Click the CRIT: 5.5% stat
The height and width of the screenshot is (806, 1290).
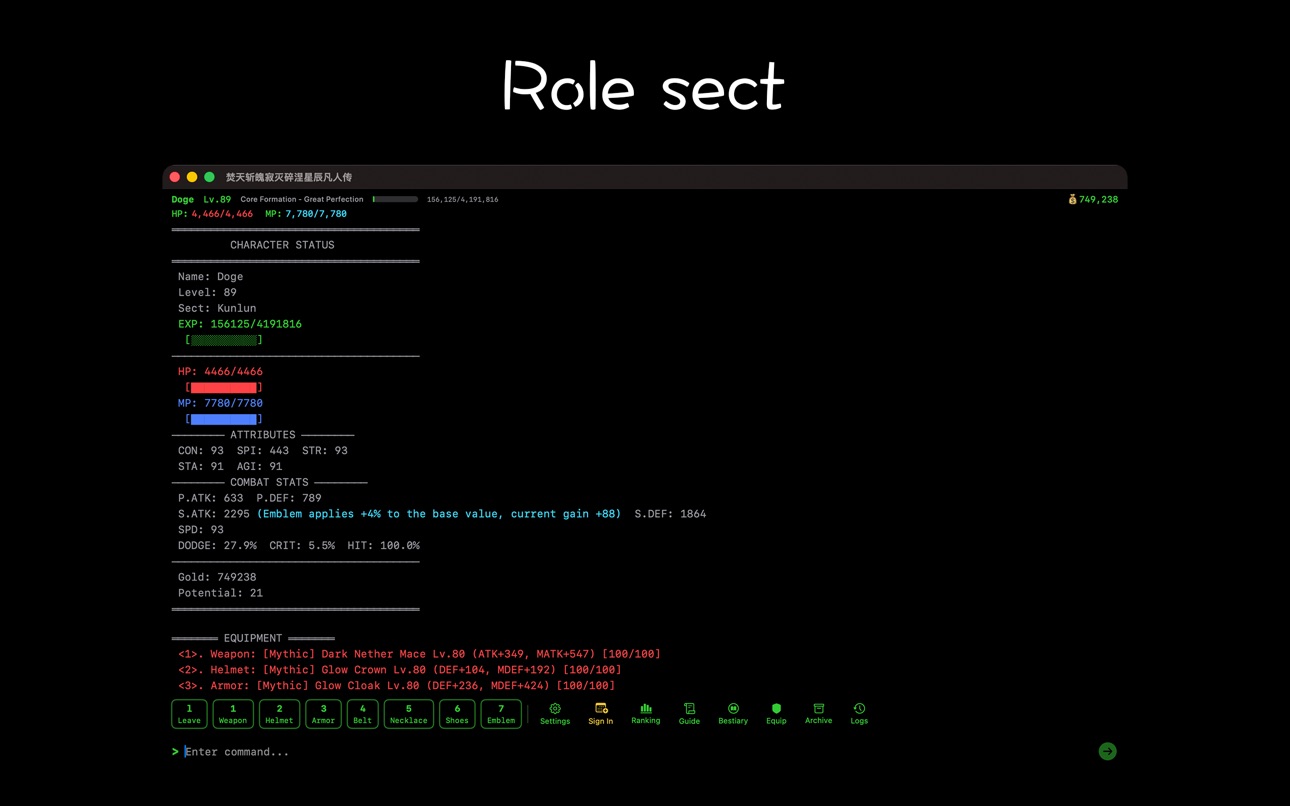pyautogui.click(x=302, y=546)
